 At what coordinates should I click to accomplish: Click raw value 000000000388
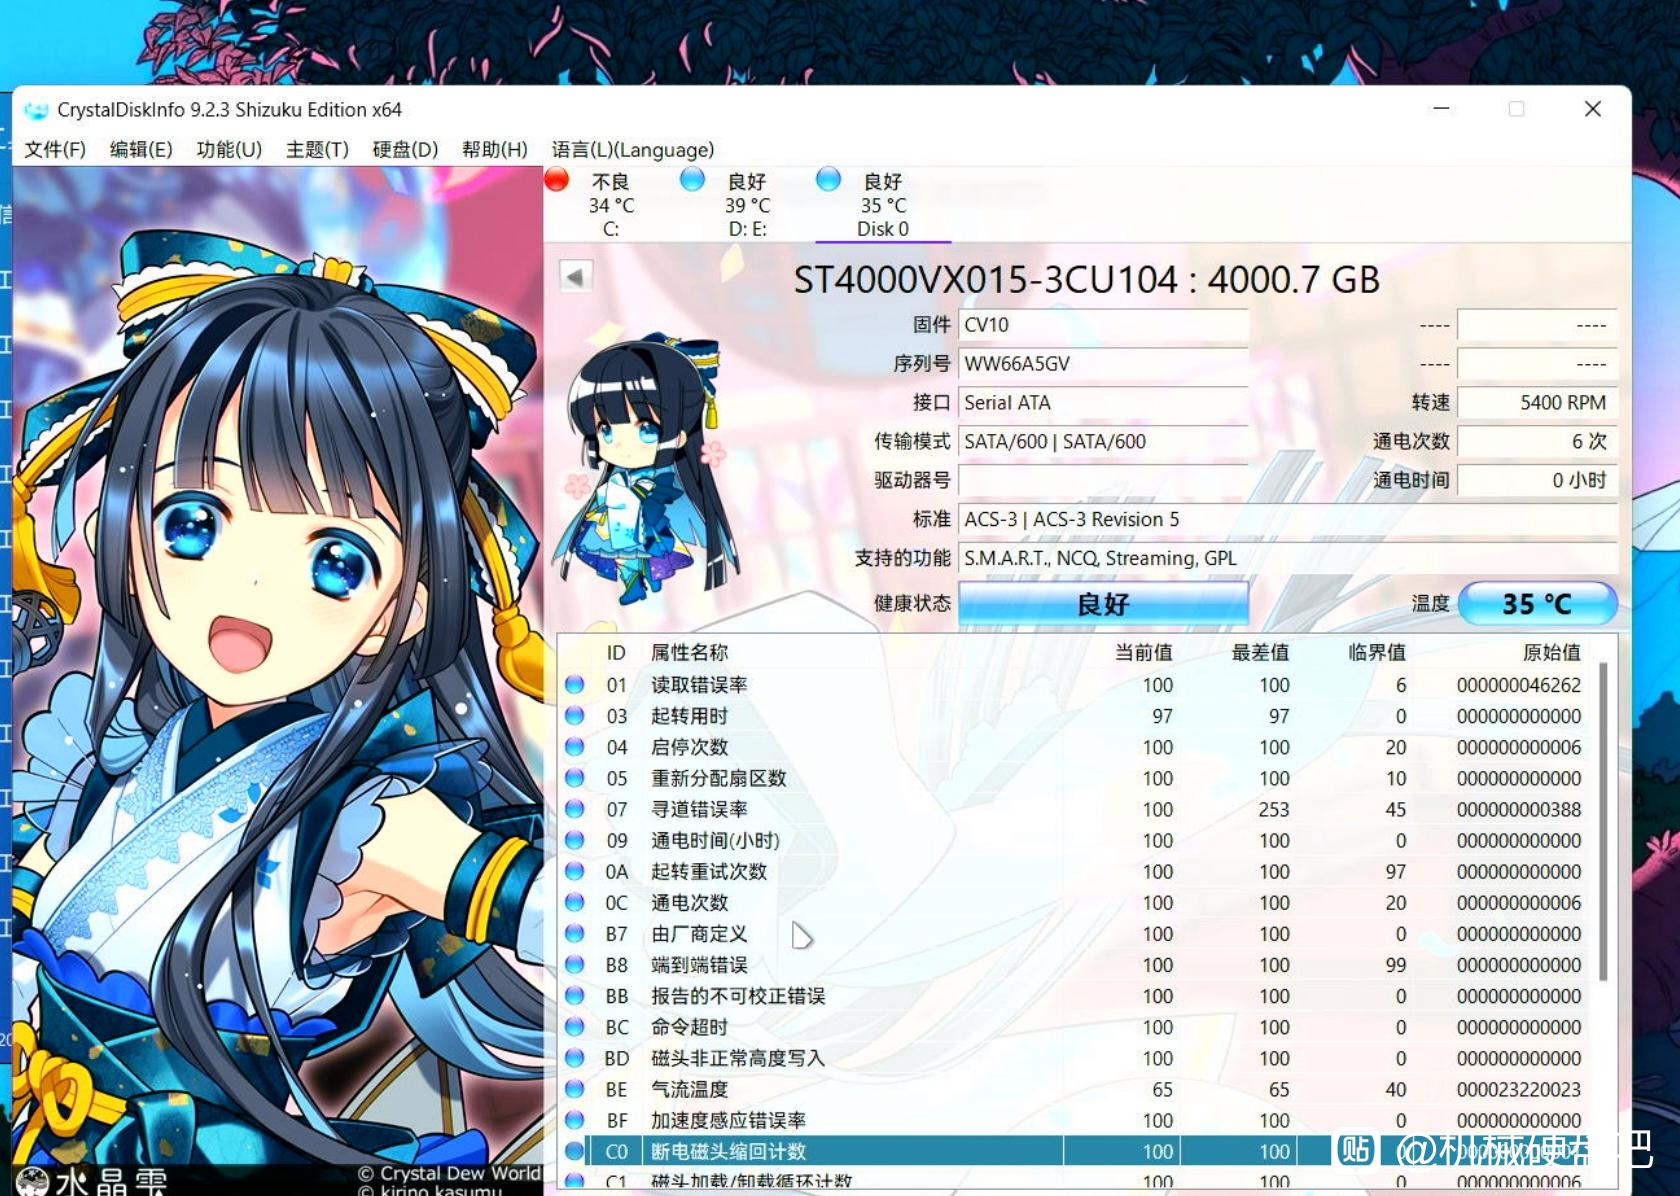1518,809
